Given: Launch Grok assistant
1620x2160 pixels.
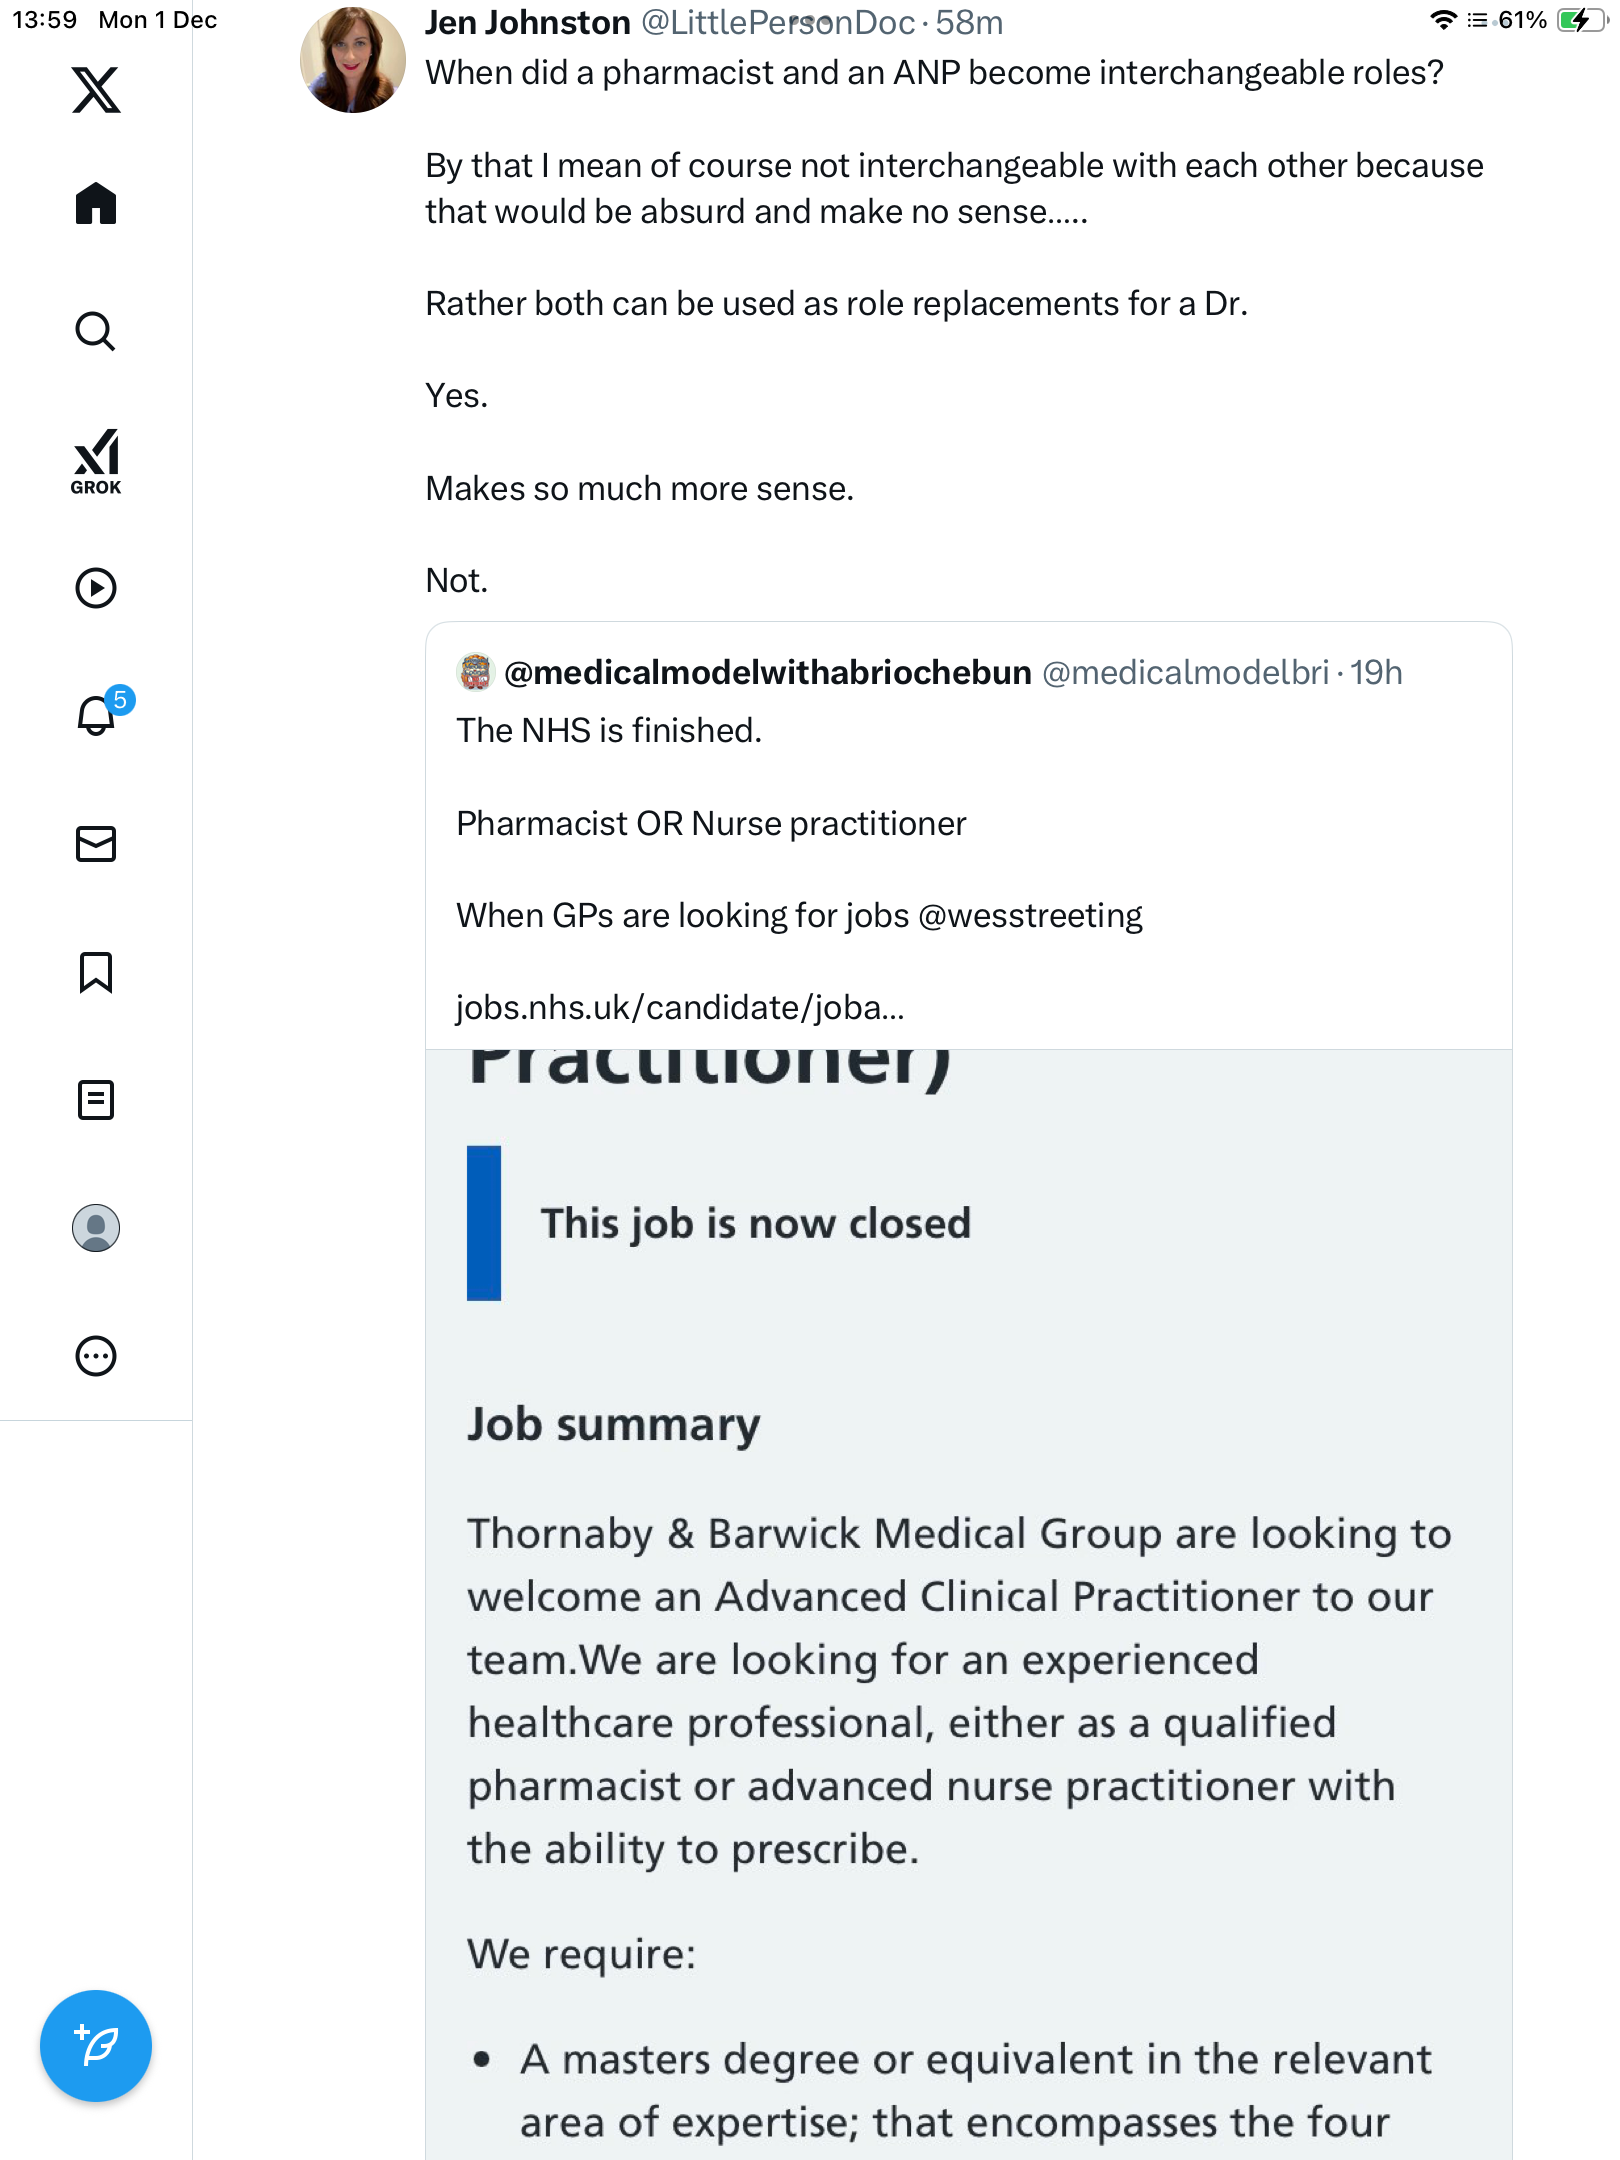Looking at the screenshot, I should click(x=96, y=462).
